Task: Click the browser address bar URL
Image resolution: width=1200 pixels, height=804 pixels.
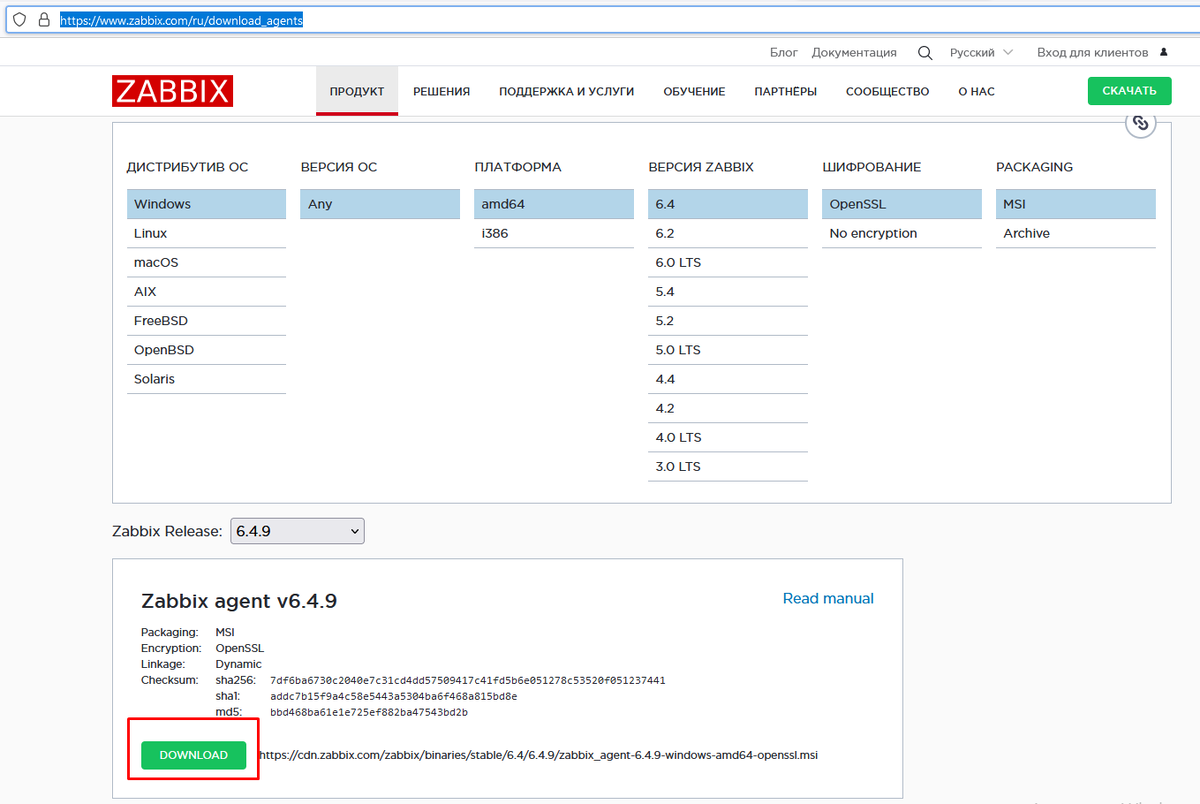Action: [180, 19]
